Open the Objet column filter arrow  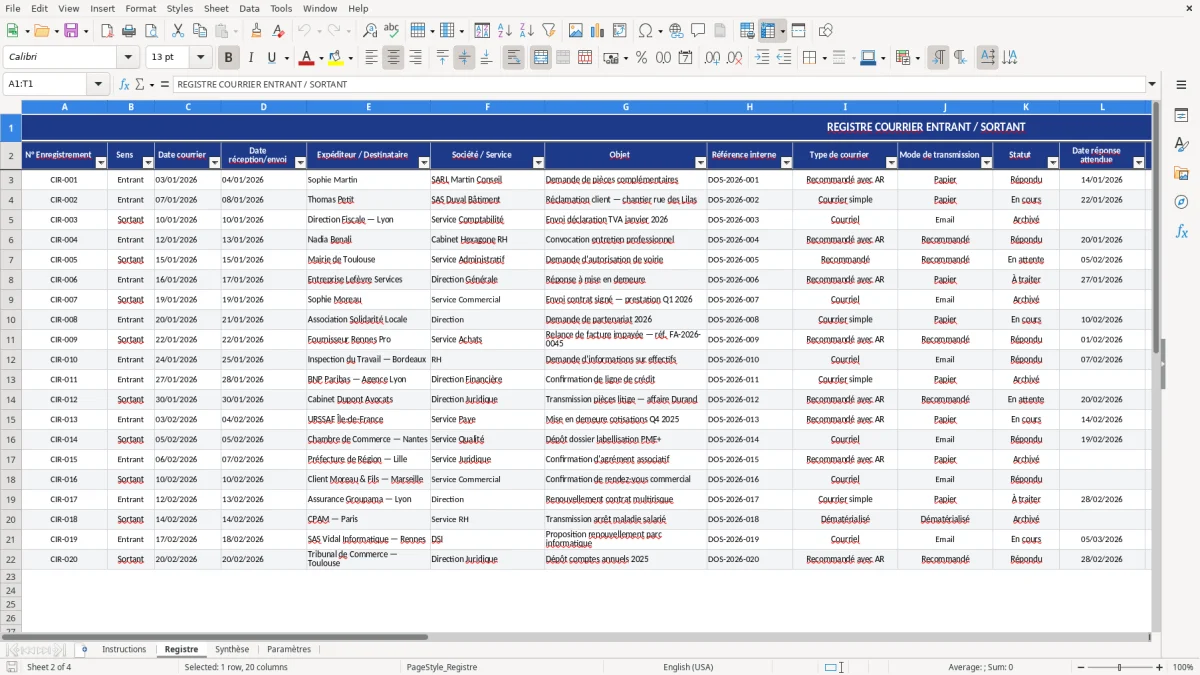[x=700, y=162]
